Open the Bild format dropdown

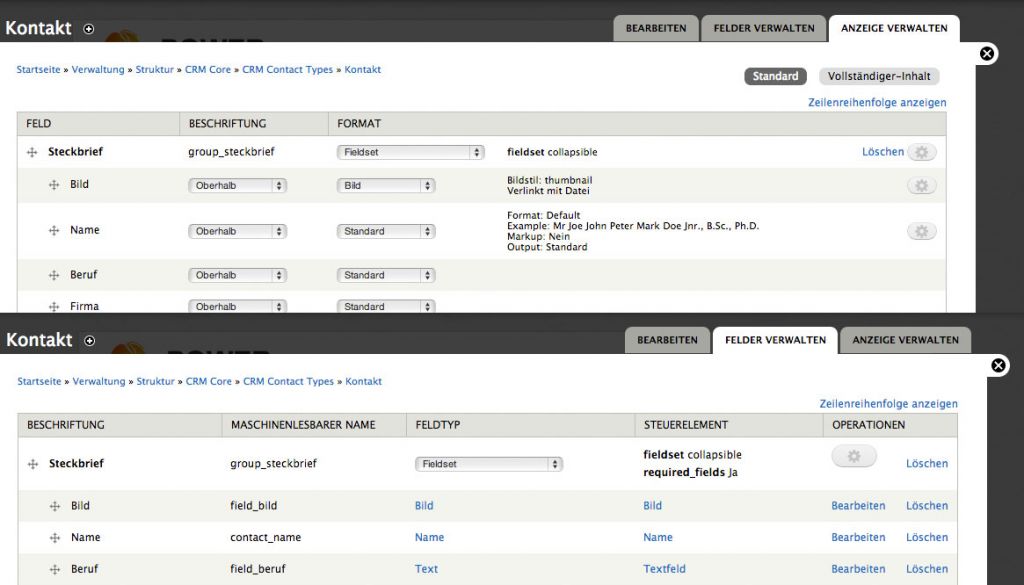point(386,186)
